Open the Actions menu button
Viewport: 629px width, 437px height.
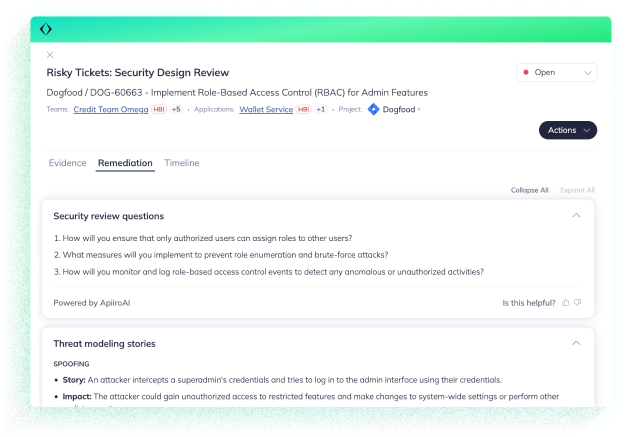tap(568, 130)
